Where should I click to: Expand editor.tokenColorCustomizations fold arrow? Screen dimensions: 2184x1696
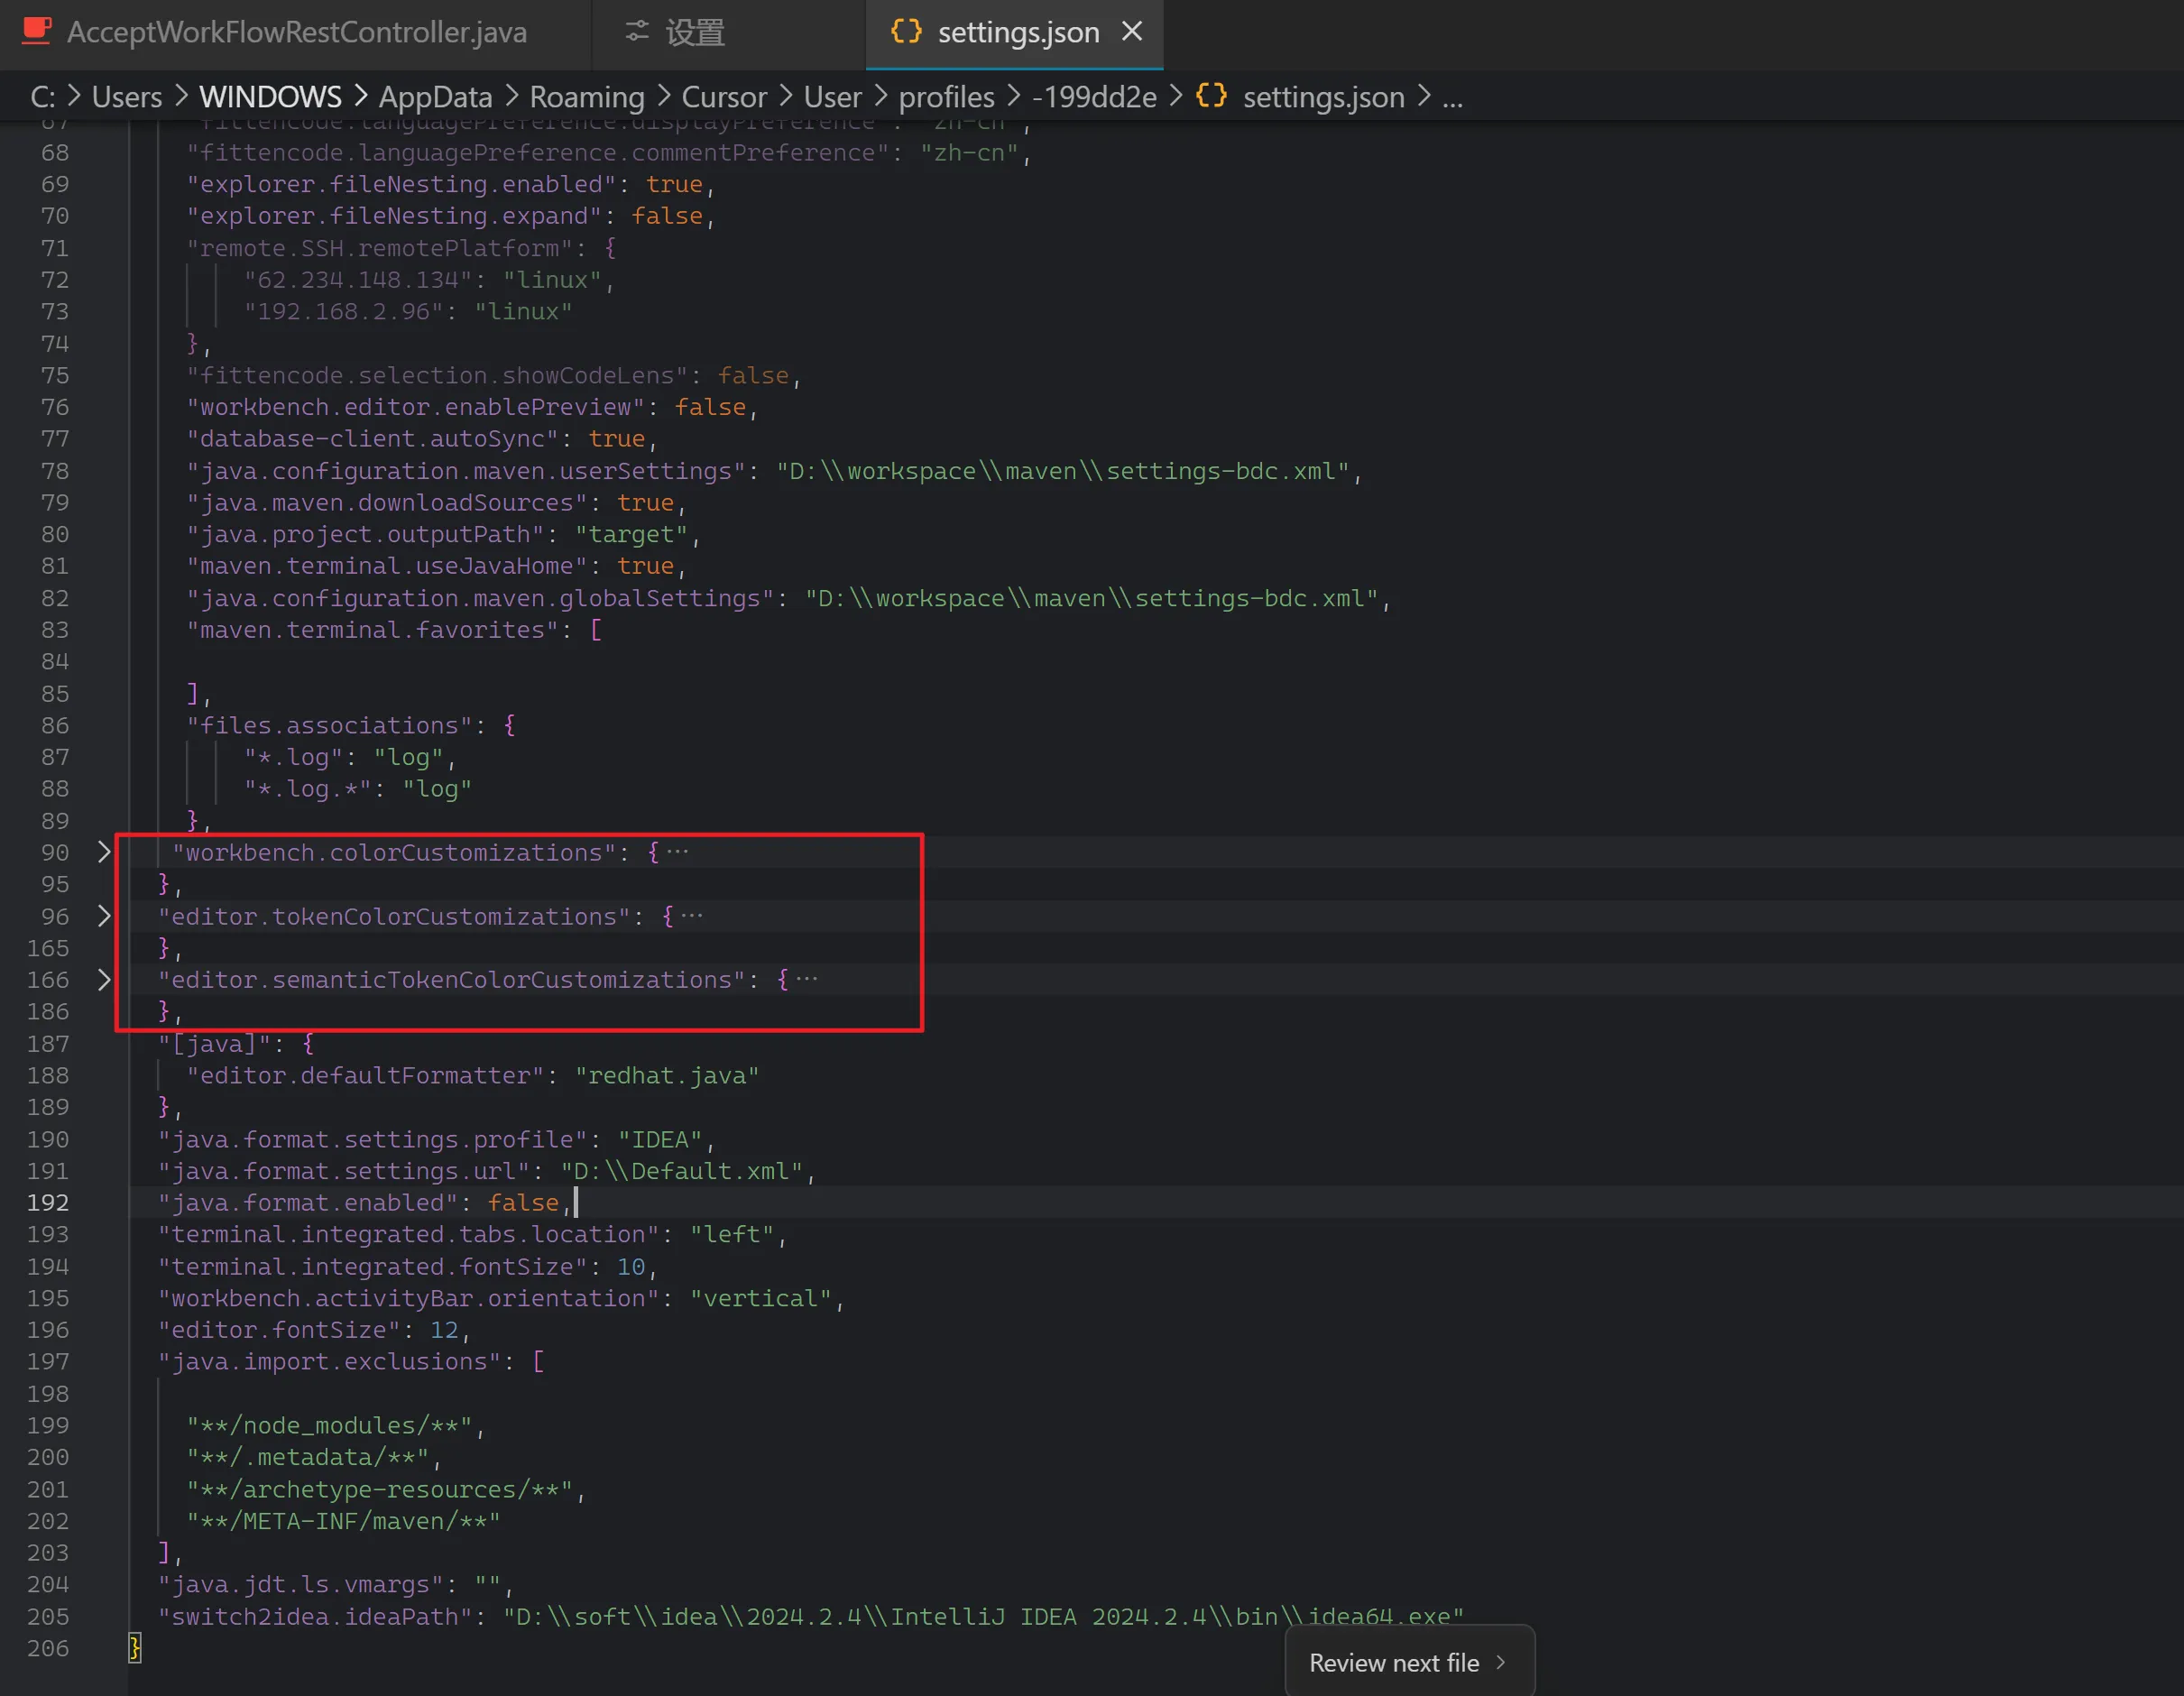click(104, 916)
